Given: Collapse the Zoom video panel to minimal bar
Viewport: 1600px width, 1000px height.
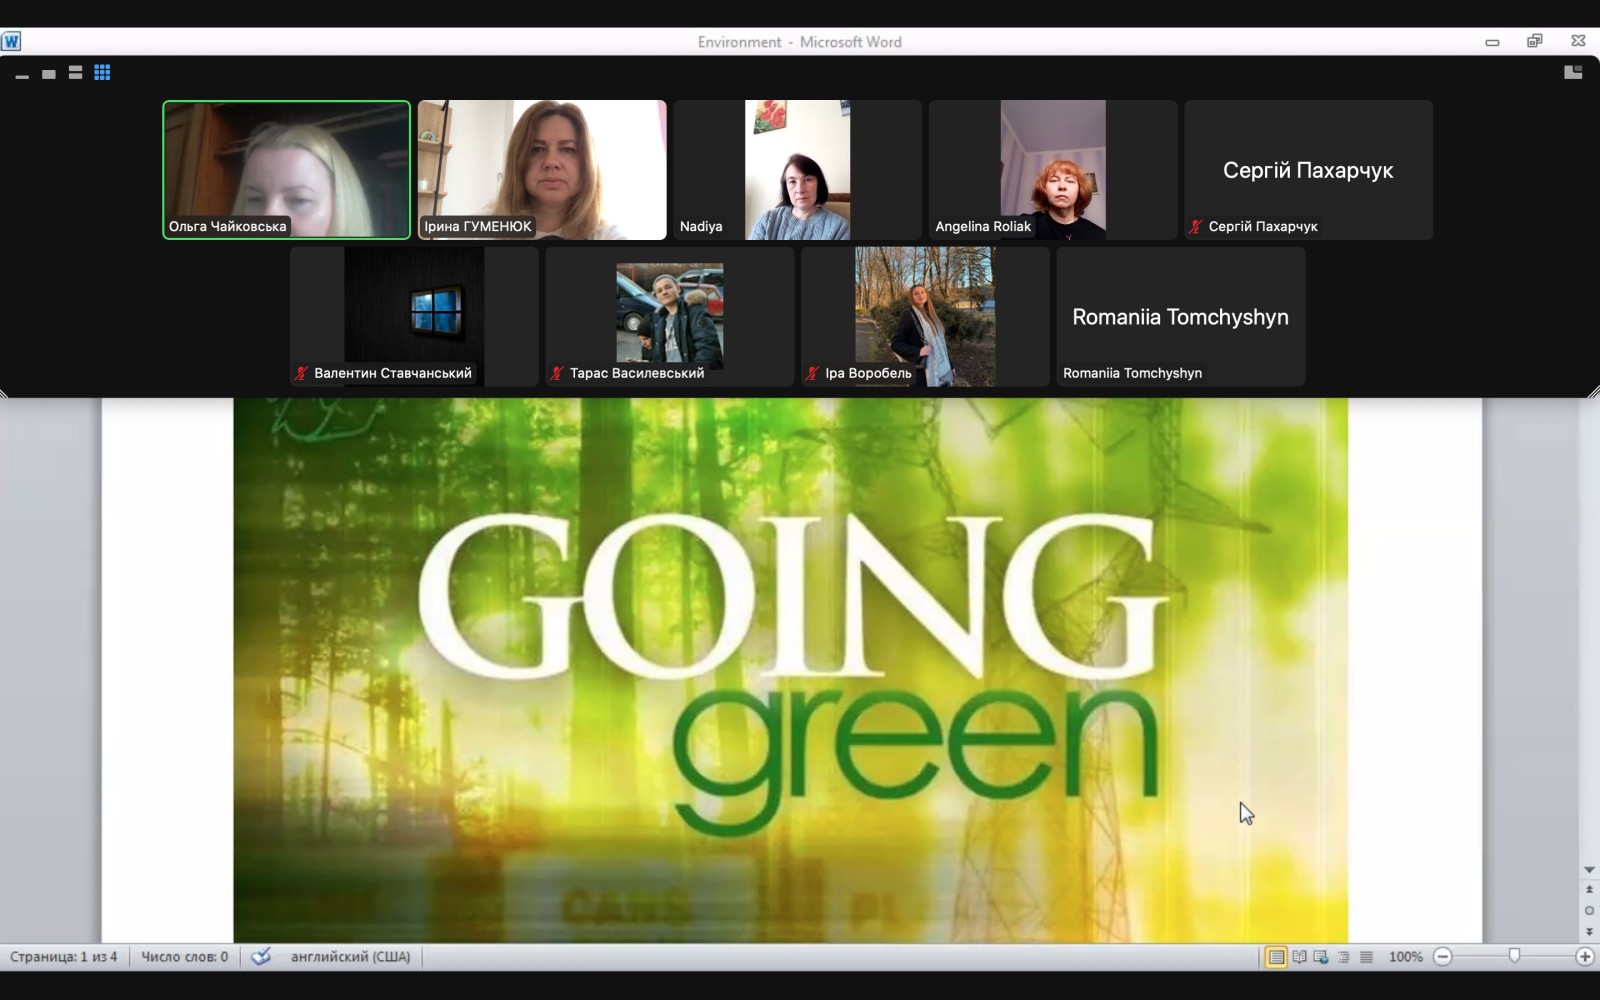Looking at the screenshot, I should [x=22, y=75].
